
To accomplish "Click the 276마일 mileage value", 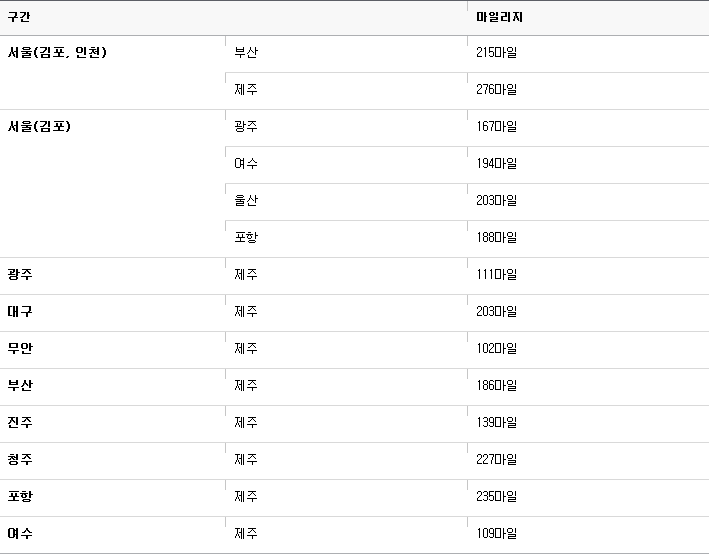I will (x=496, y=89).
